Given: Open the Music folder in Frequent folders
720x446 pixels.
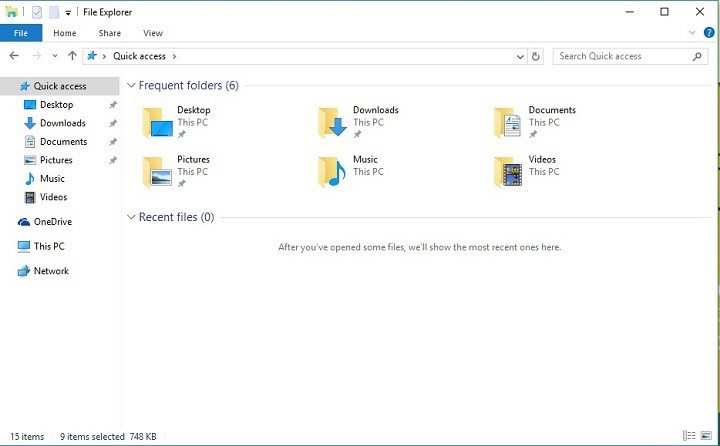Looking at the screenshot, I should [333, 172].
